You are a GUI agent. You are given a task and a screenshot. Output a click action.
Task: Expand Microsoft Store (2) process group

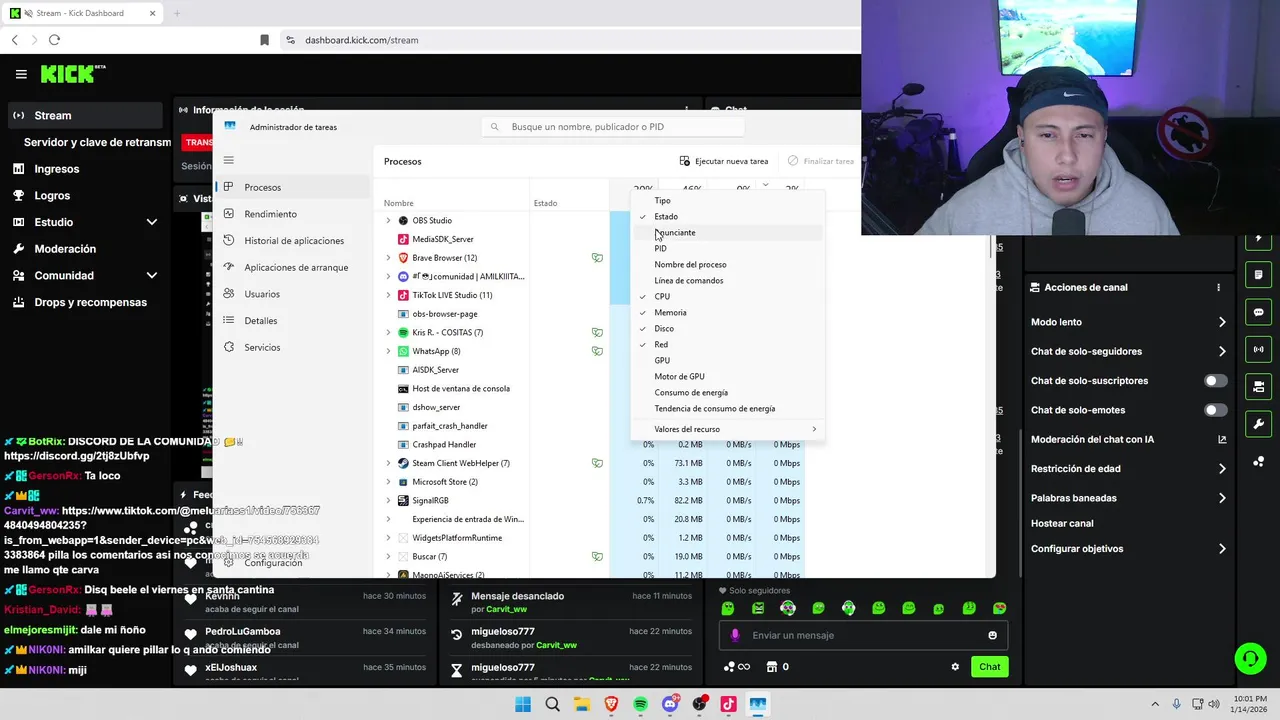click(x=388, y=482)
